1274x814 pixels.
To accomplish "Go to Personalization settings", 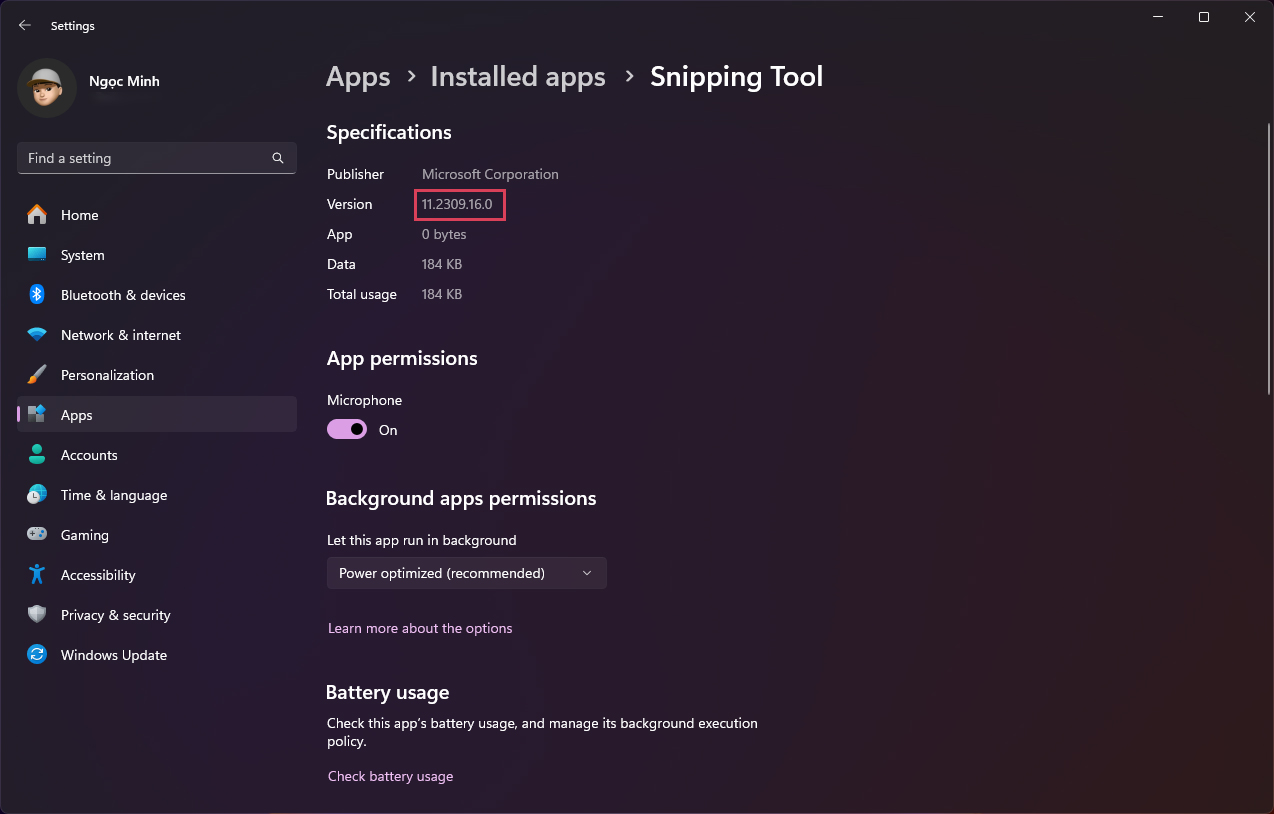I will coord(157,375).
